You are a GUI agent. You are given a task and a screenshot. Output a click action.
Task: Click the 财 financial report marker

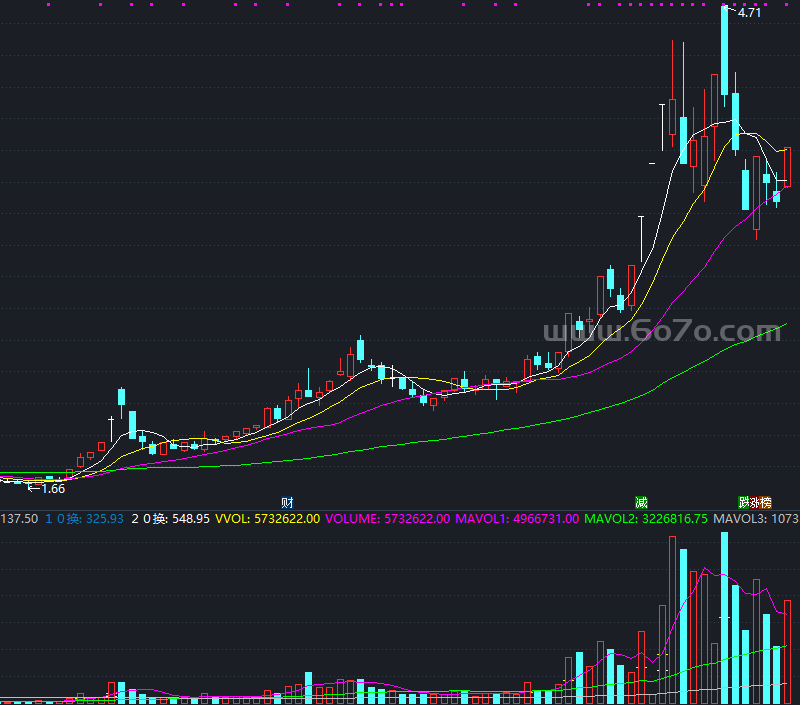(287, 502)
